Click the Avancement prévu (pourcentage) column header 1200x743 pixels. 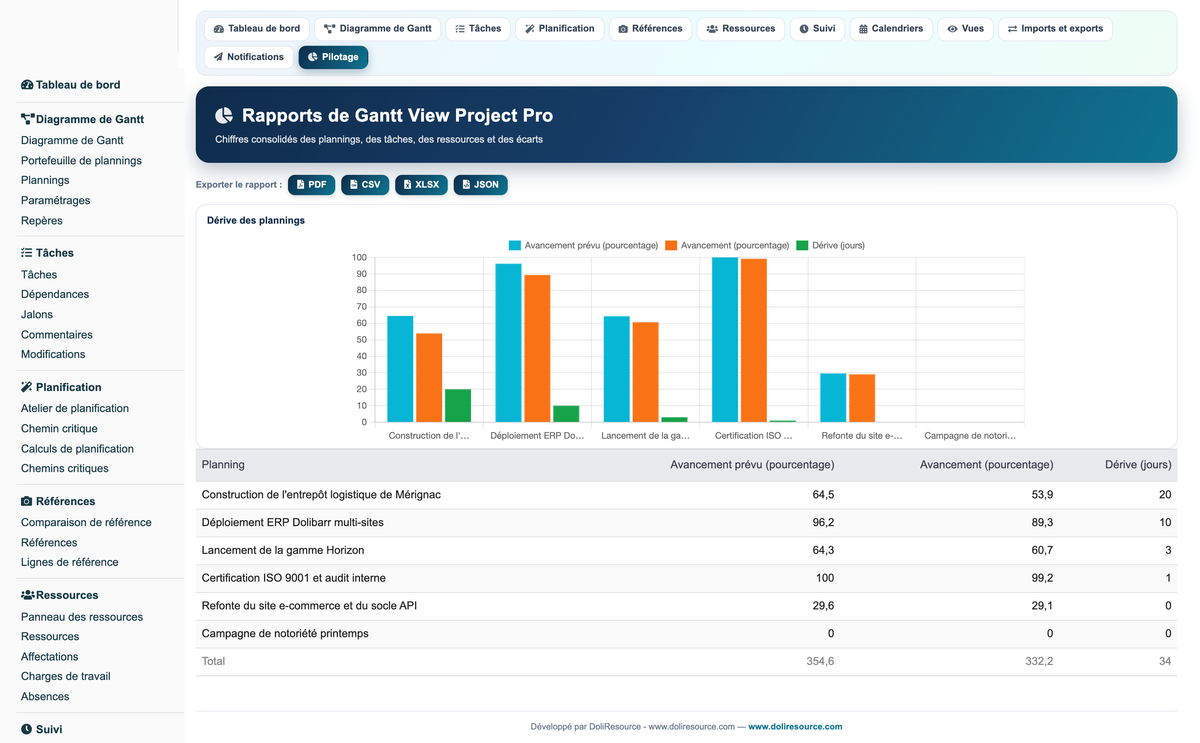(x=752, y=464)
